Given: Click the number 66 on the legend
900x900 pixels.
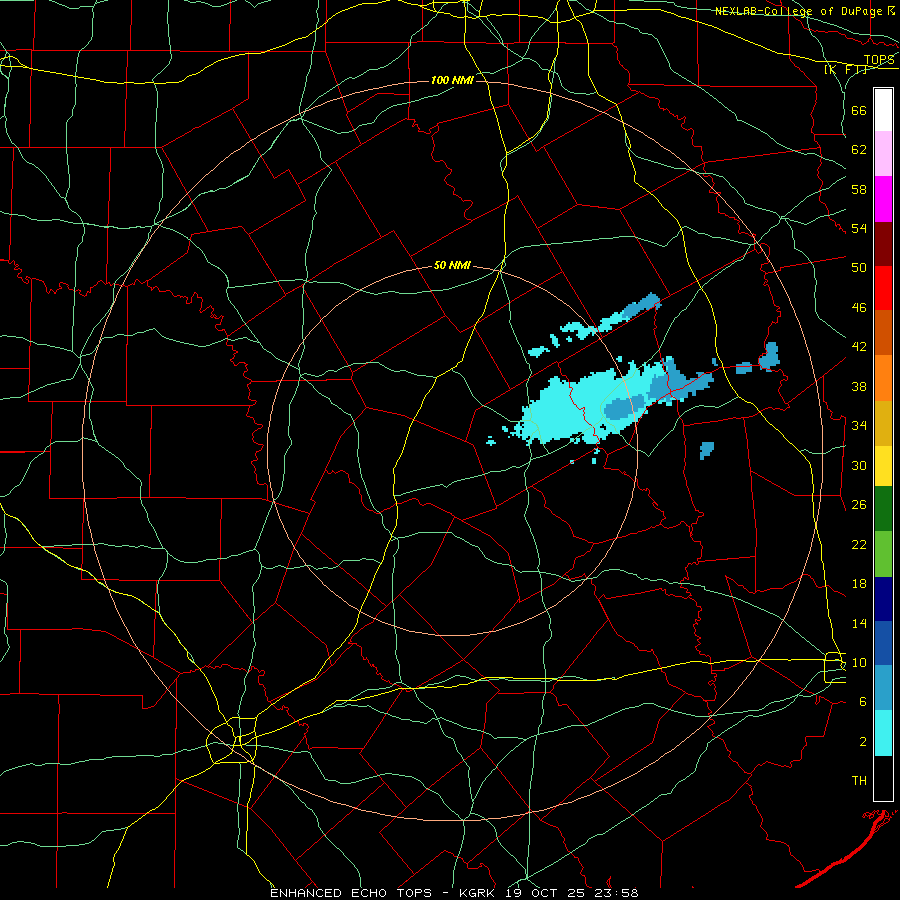Looking at the screenshot, I should point(859,110).
